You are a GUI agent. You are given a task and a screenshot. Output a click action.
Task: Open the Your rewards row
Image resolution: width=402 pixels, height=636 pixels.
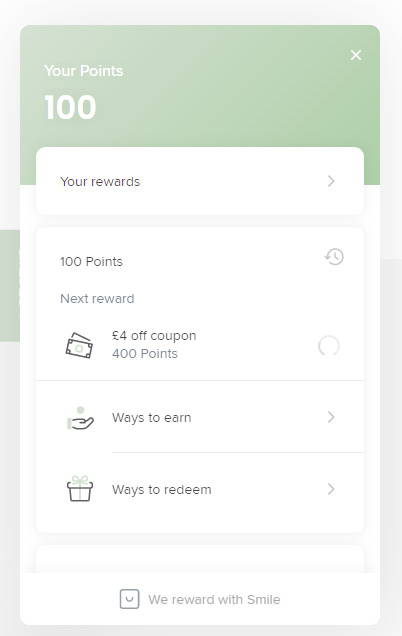pos(200,181)
